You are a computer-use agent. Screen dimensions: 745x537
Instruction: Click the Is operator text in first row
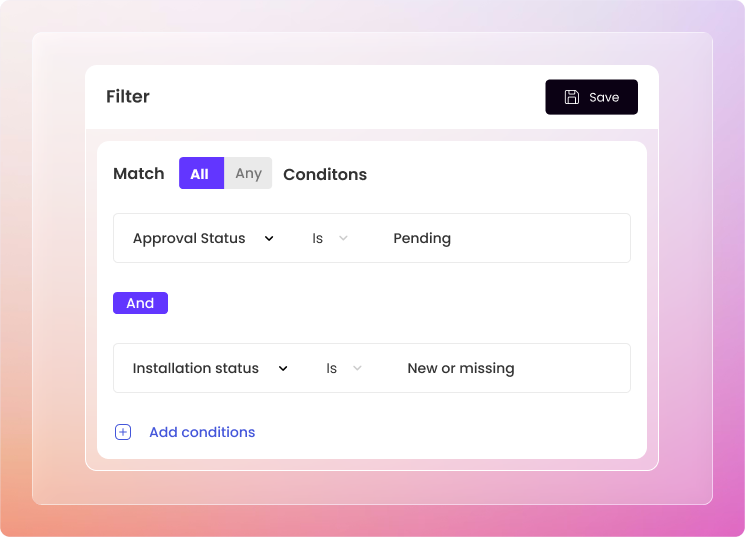click(x=318, y=239)
